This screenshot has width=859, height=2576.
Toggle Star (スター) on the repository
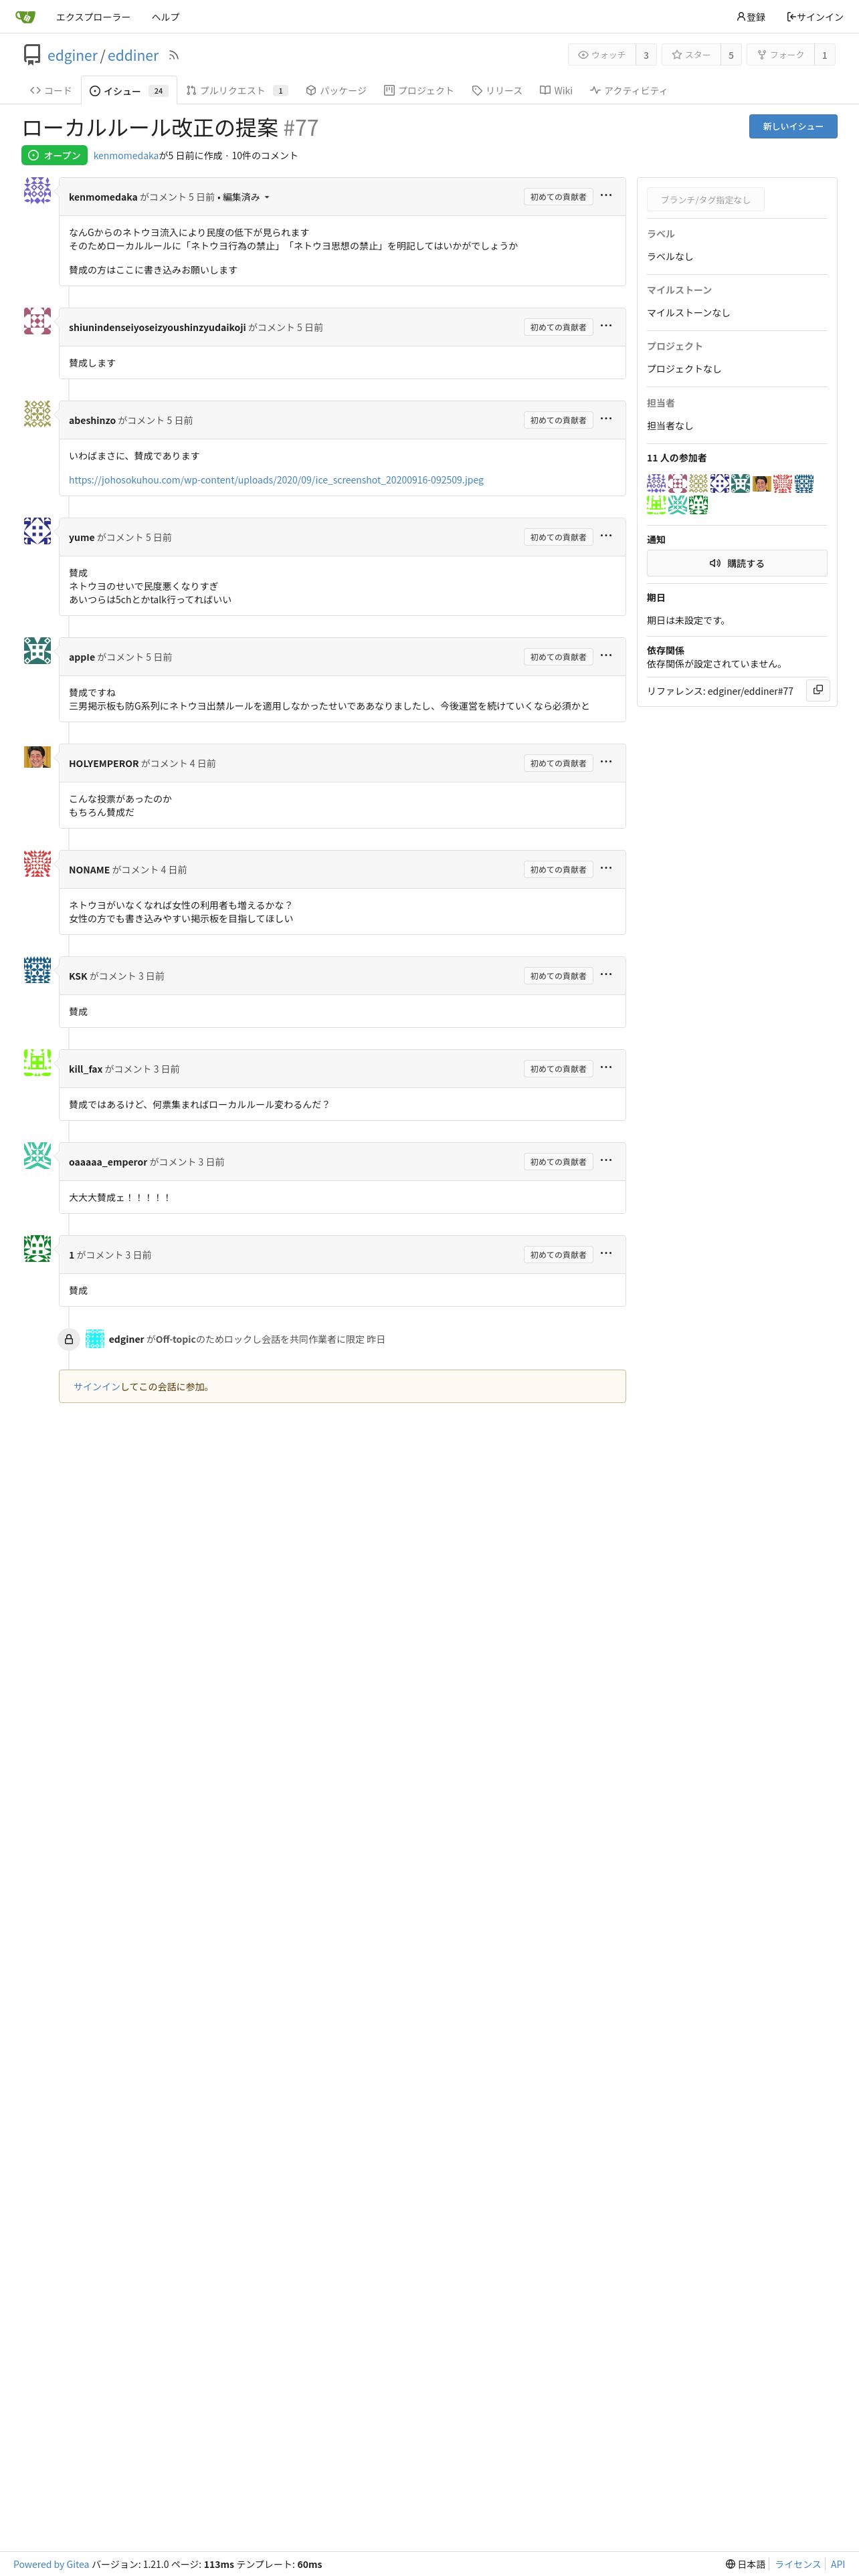pyautogui.click(x=691, y=55)
